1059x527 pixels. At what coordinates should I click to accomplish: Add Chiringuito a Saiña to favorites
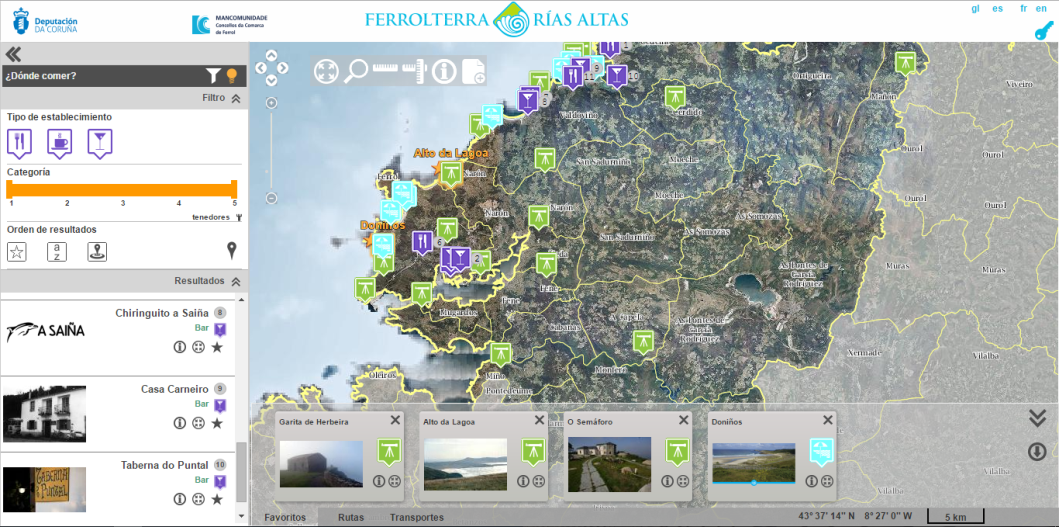217,347
